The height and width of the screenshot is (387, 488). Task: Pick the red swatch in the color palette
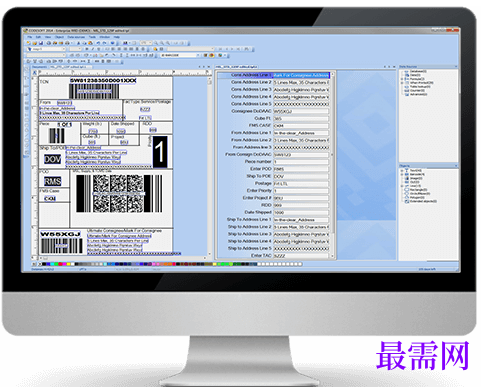(60, 264)
